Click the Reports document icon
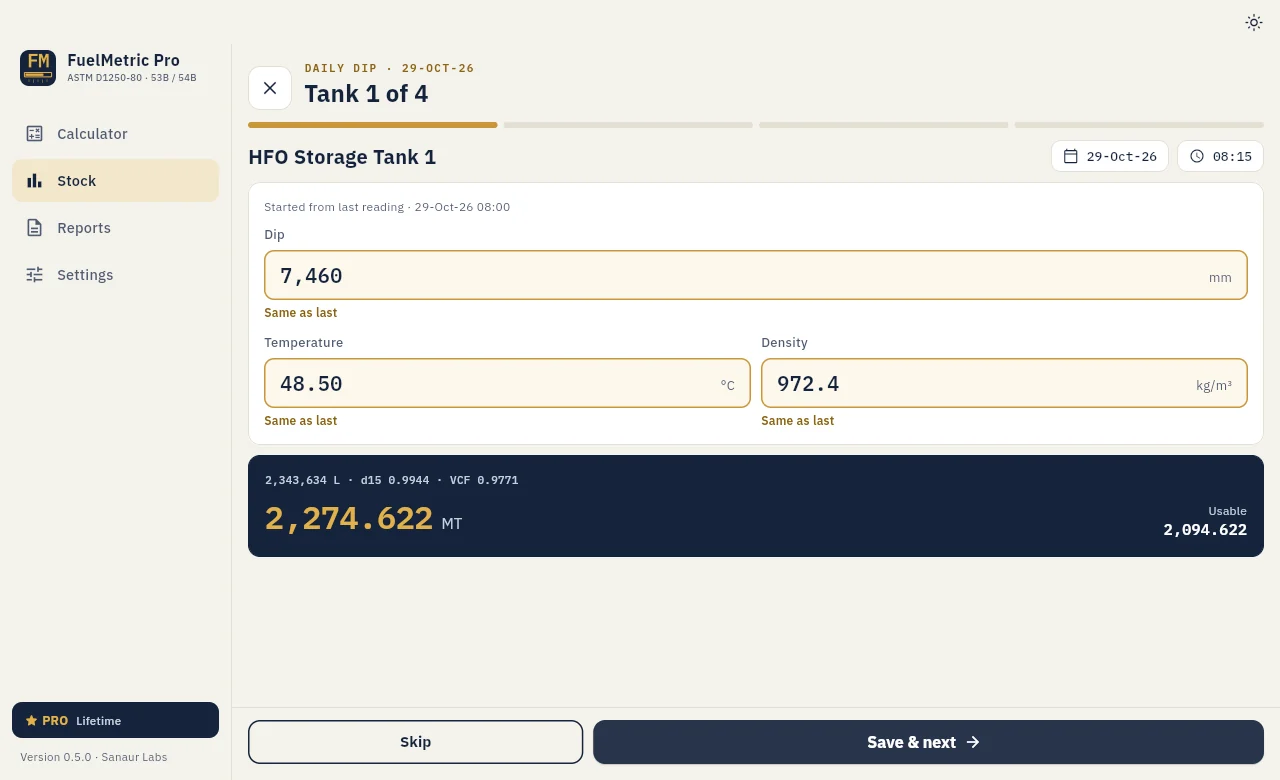 pyautogui.click(x=34, y=228)
